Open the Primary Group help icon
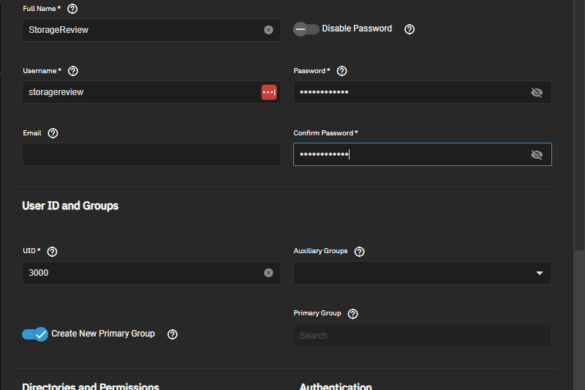585x390 pixels. 353,314
